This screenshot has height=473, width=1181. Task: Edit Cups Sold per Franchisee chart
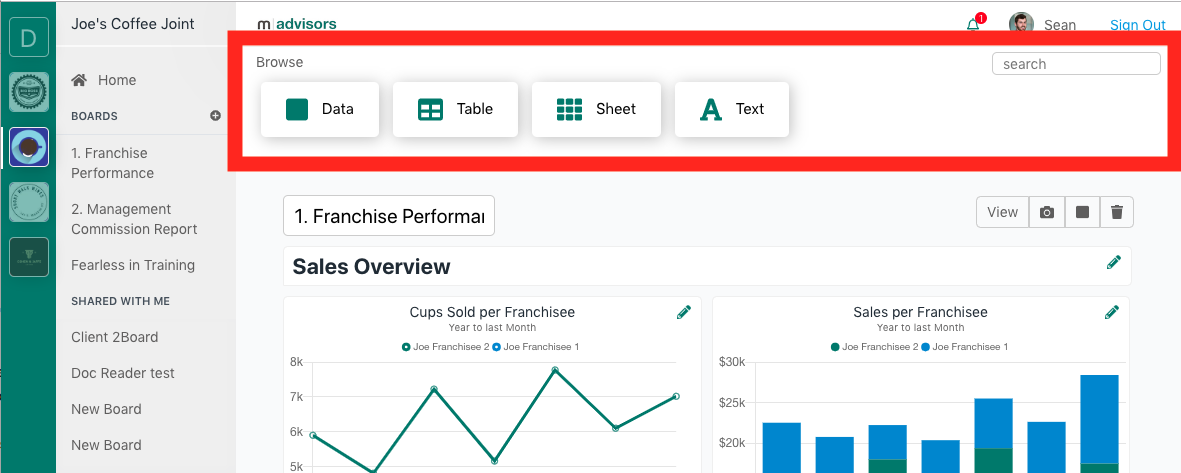pos(683,312)
